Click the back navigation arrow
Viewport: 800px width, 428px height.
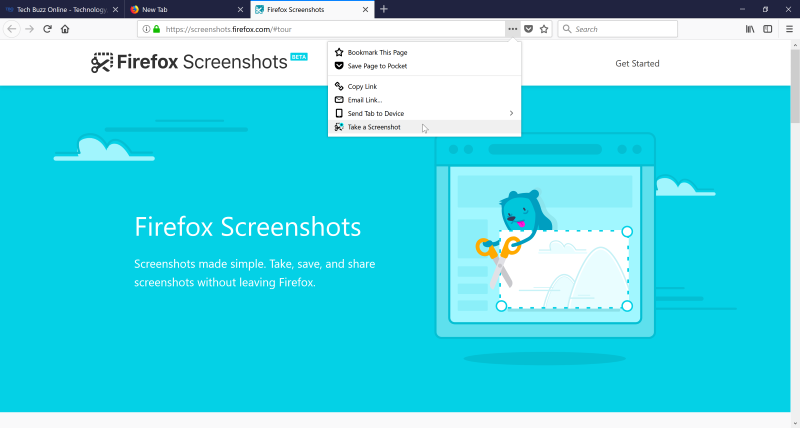coord(12,29)
